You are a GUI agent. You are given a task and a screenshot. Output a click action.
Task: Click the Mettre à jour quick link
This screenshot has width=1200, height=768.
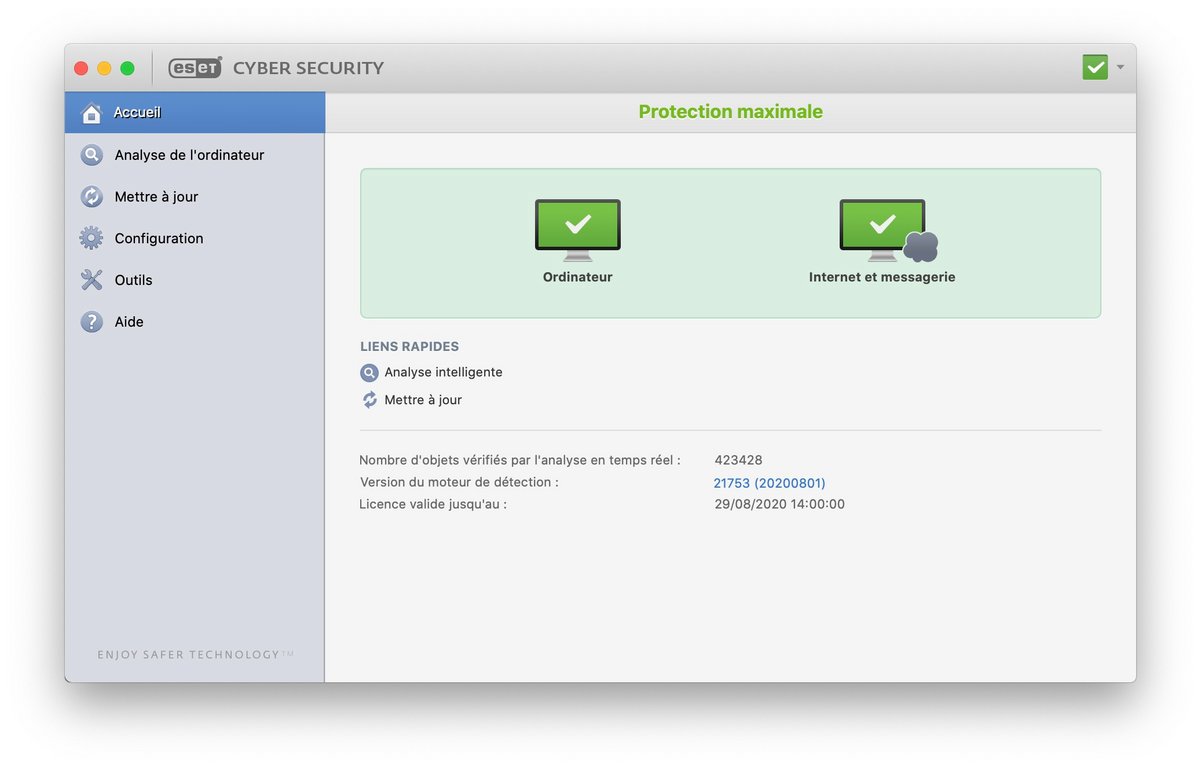(423, 400)
